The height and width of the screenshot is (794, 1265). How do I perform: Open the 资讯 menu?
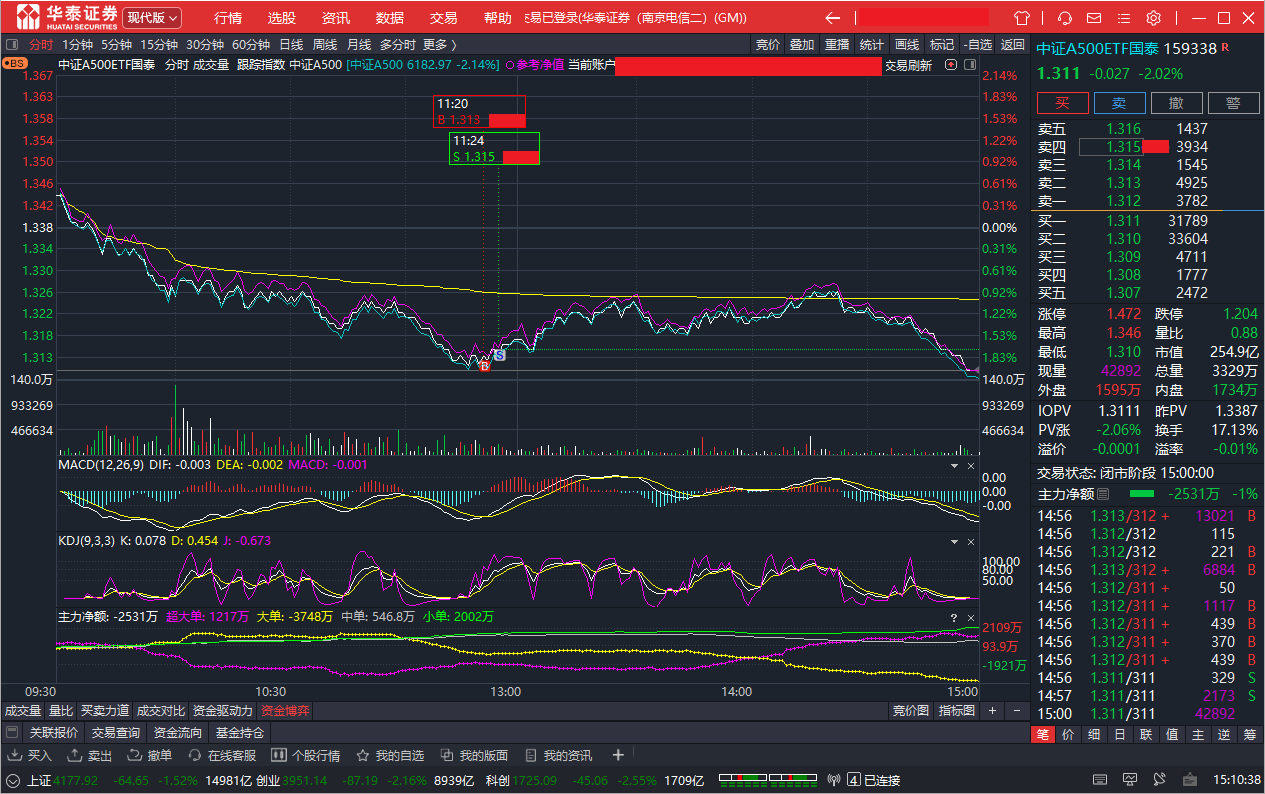point(336,18)
